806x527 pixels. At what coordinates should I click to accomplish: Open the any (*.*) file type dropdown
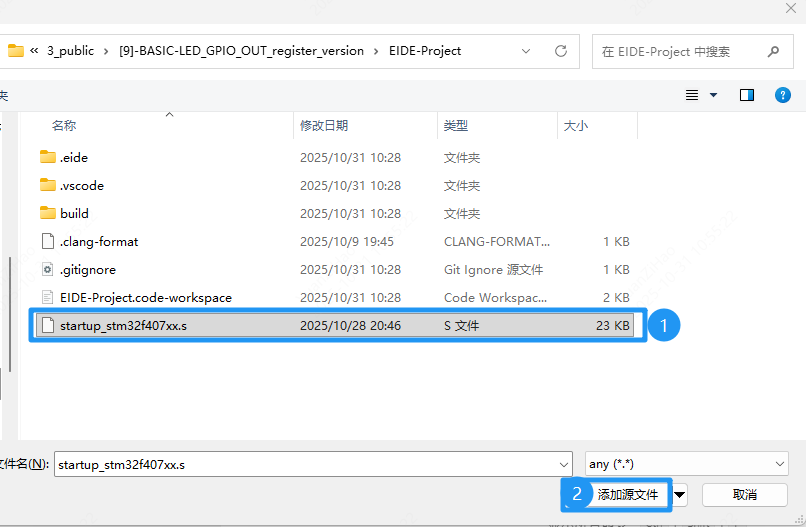(x=686, y=464)
